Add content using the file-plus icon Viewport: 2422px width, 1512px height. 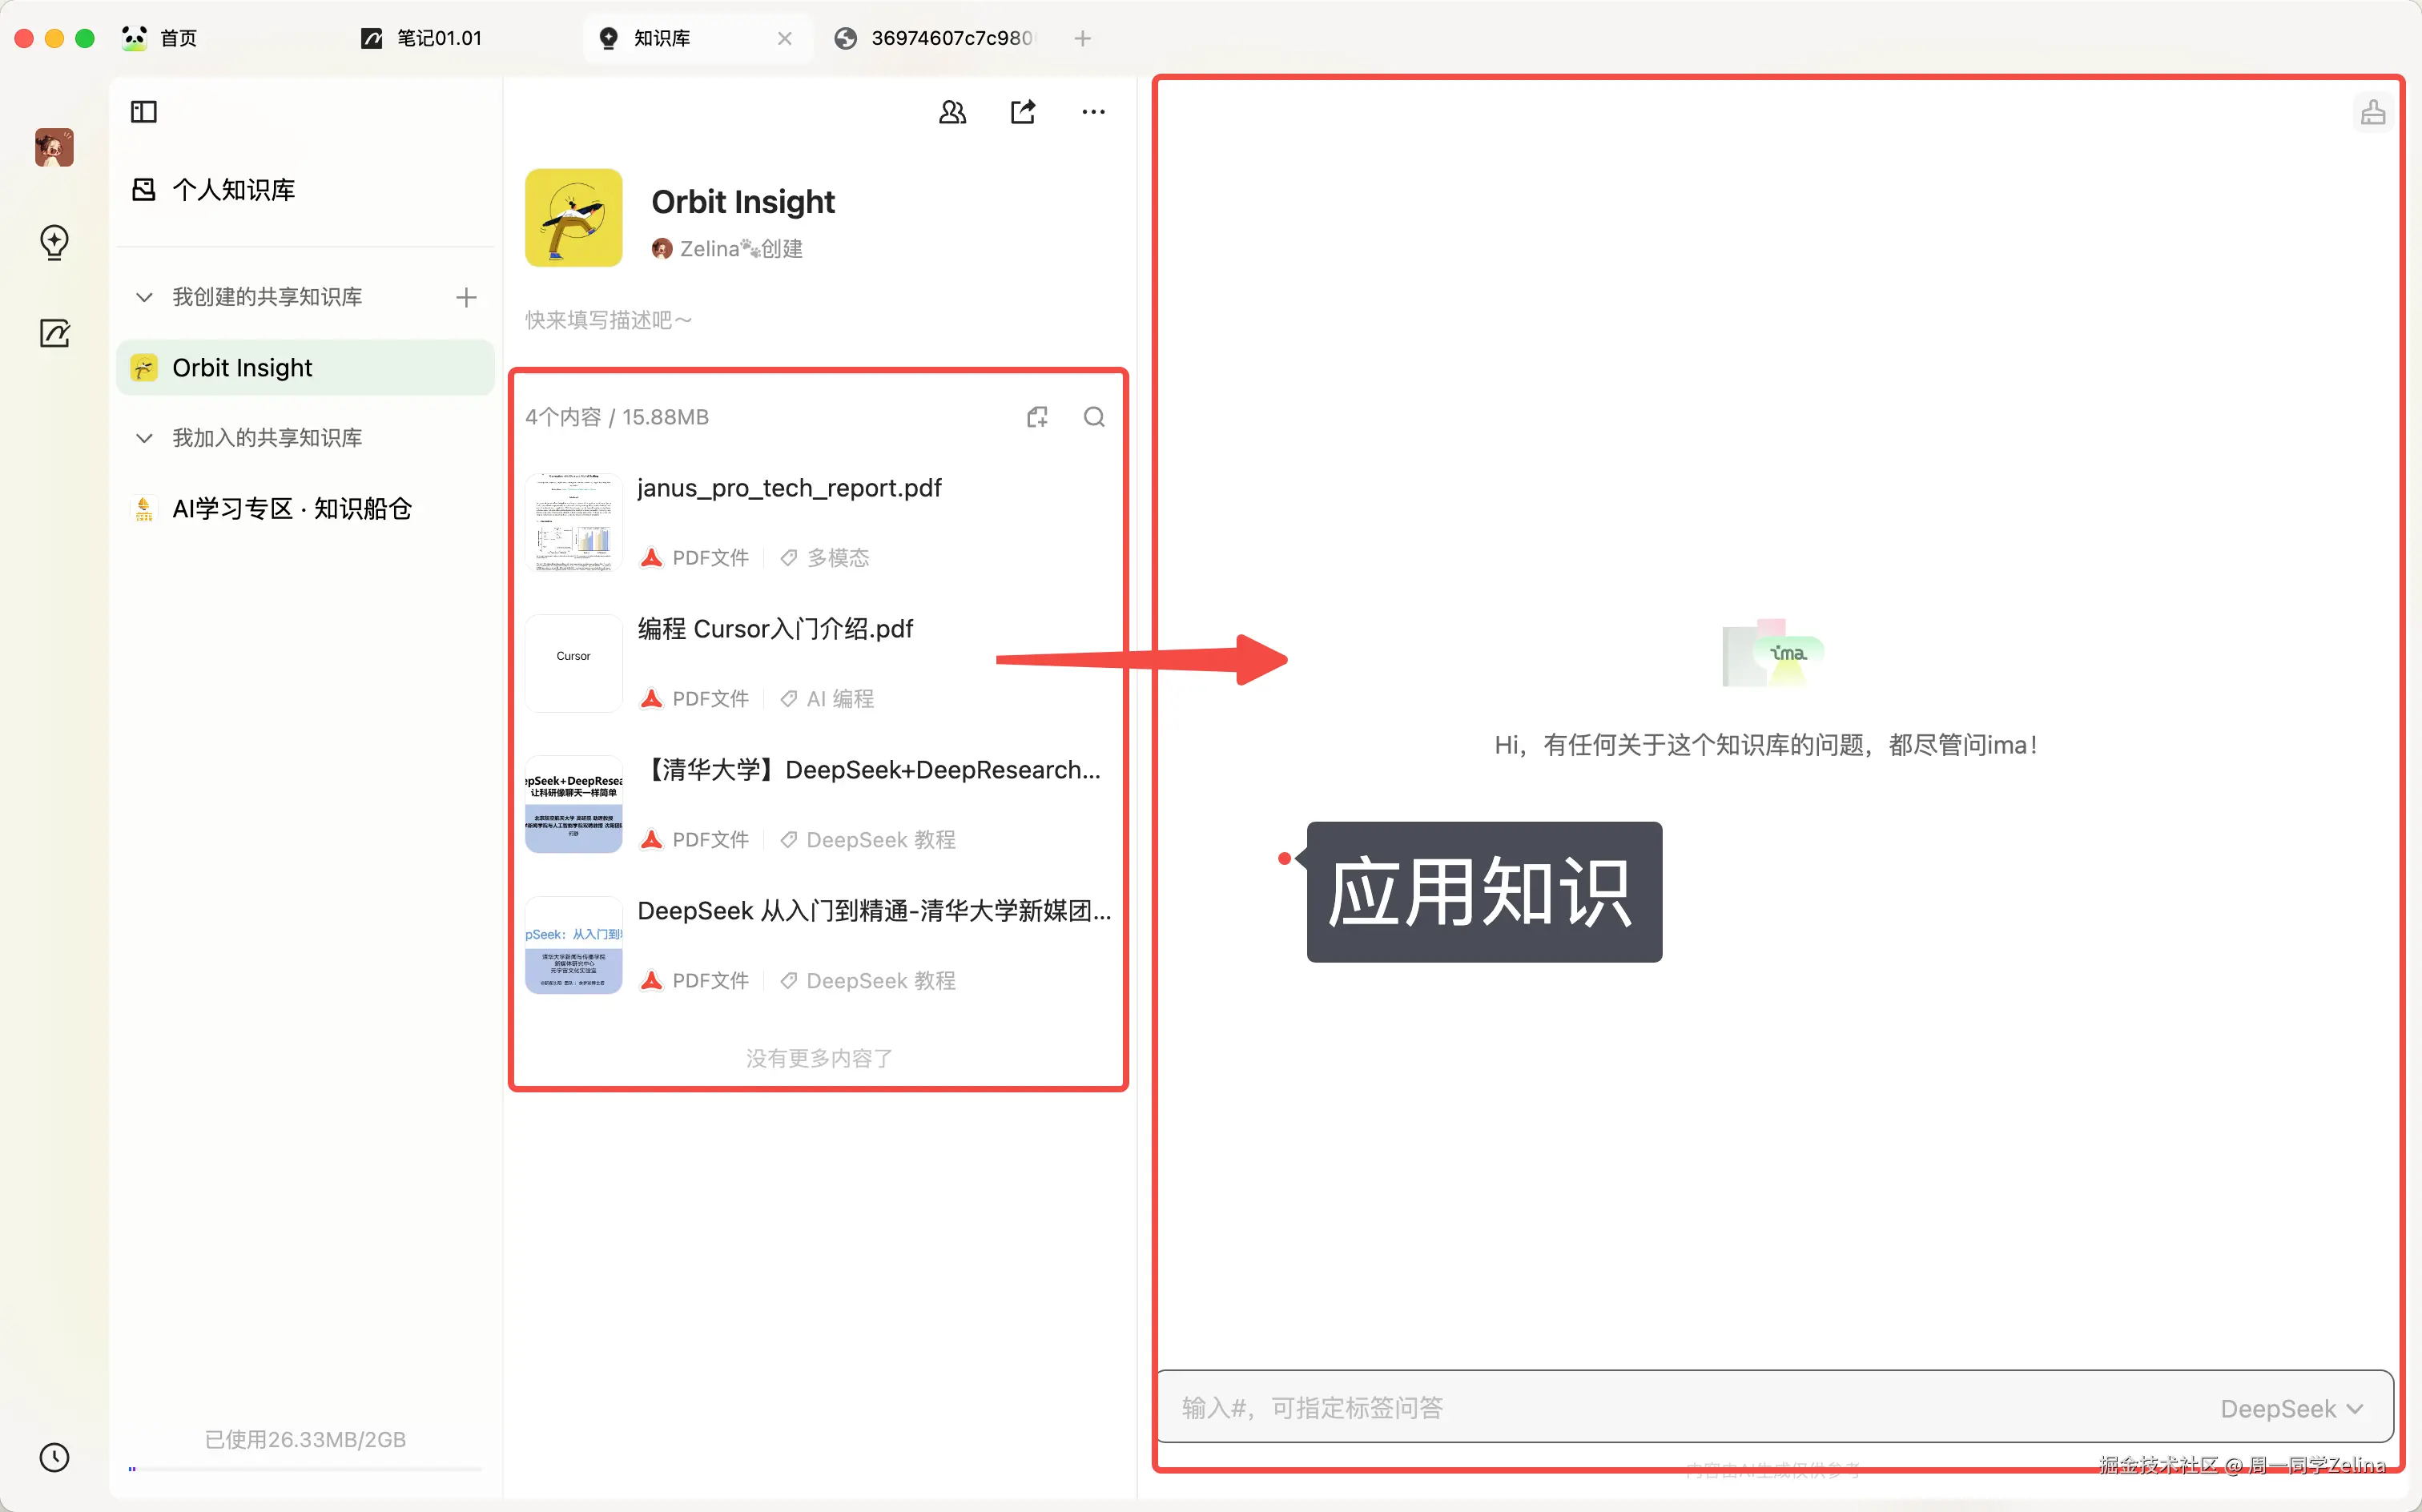(1037, 416)
